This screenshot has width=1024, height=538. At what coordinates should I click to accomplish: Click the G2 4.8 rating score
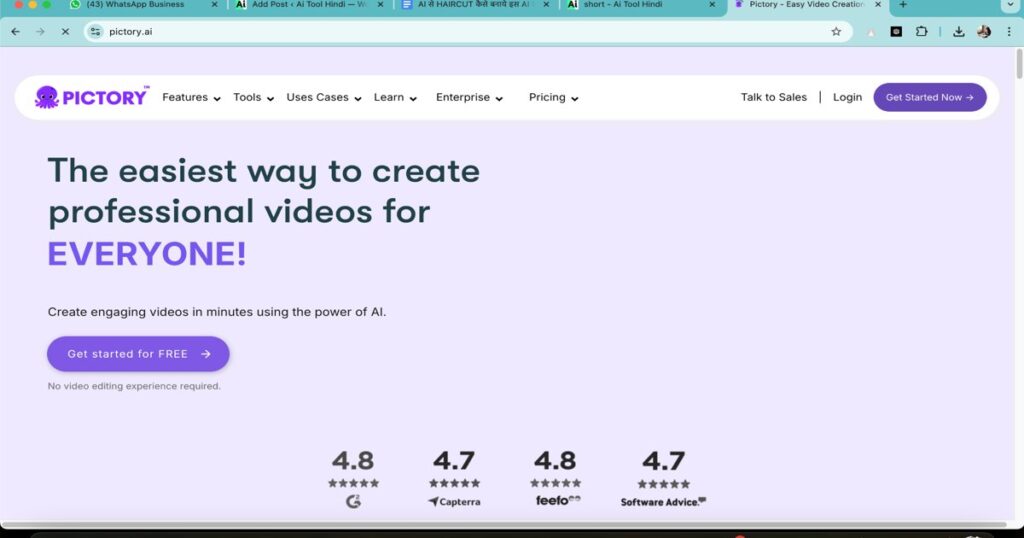point(353,460)
